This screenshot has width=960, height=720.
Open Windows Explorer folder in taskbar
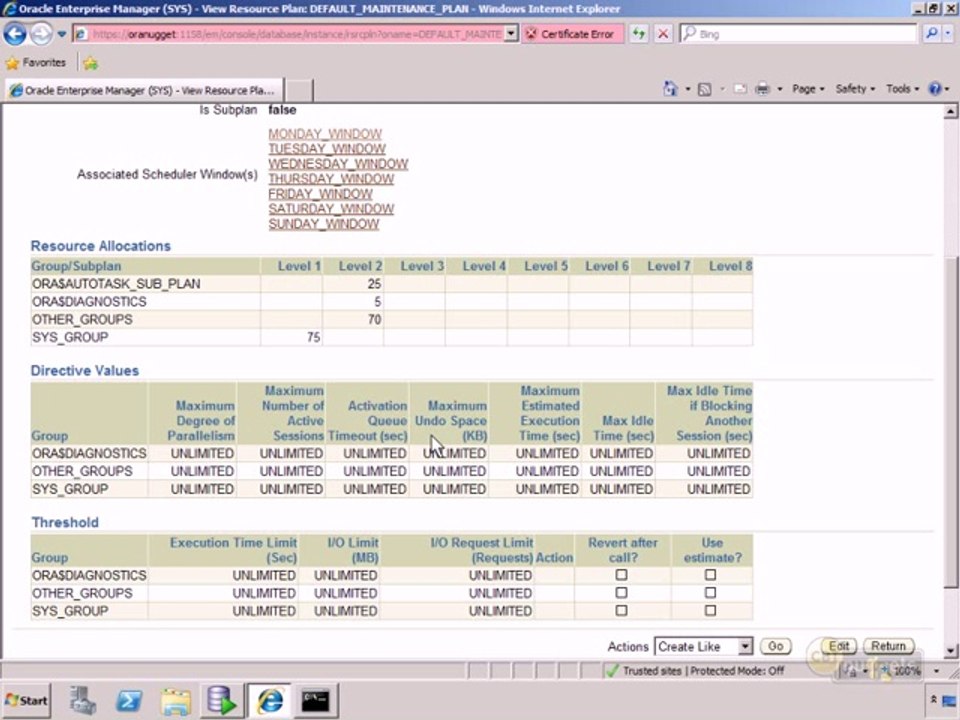pyautogui.click(x=176, y=701)
